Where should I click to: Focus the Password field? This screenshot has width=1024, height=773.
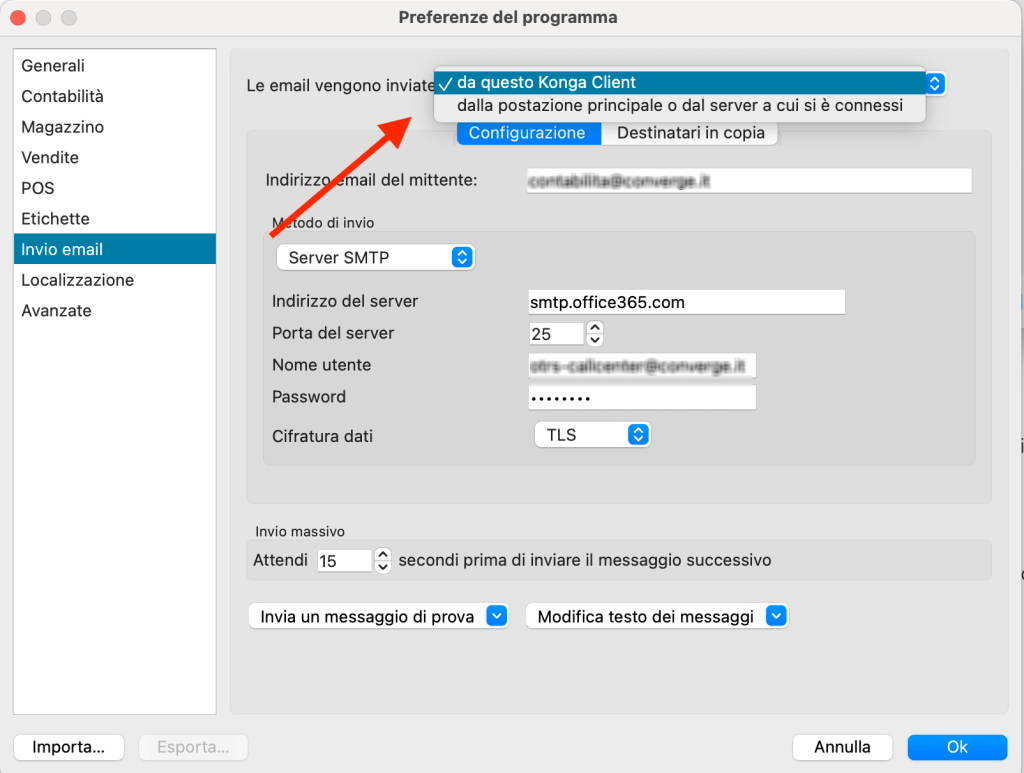click(x=641, y=398)
